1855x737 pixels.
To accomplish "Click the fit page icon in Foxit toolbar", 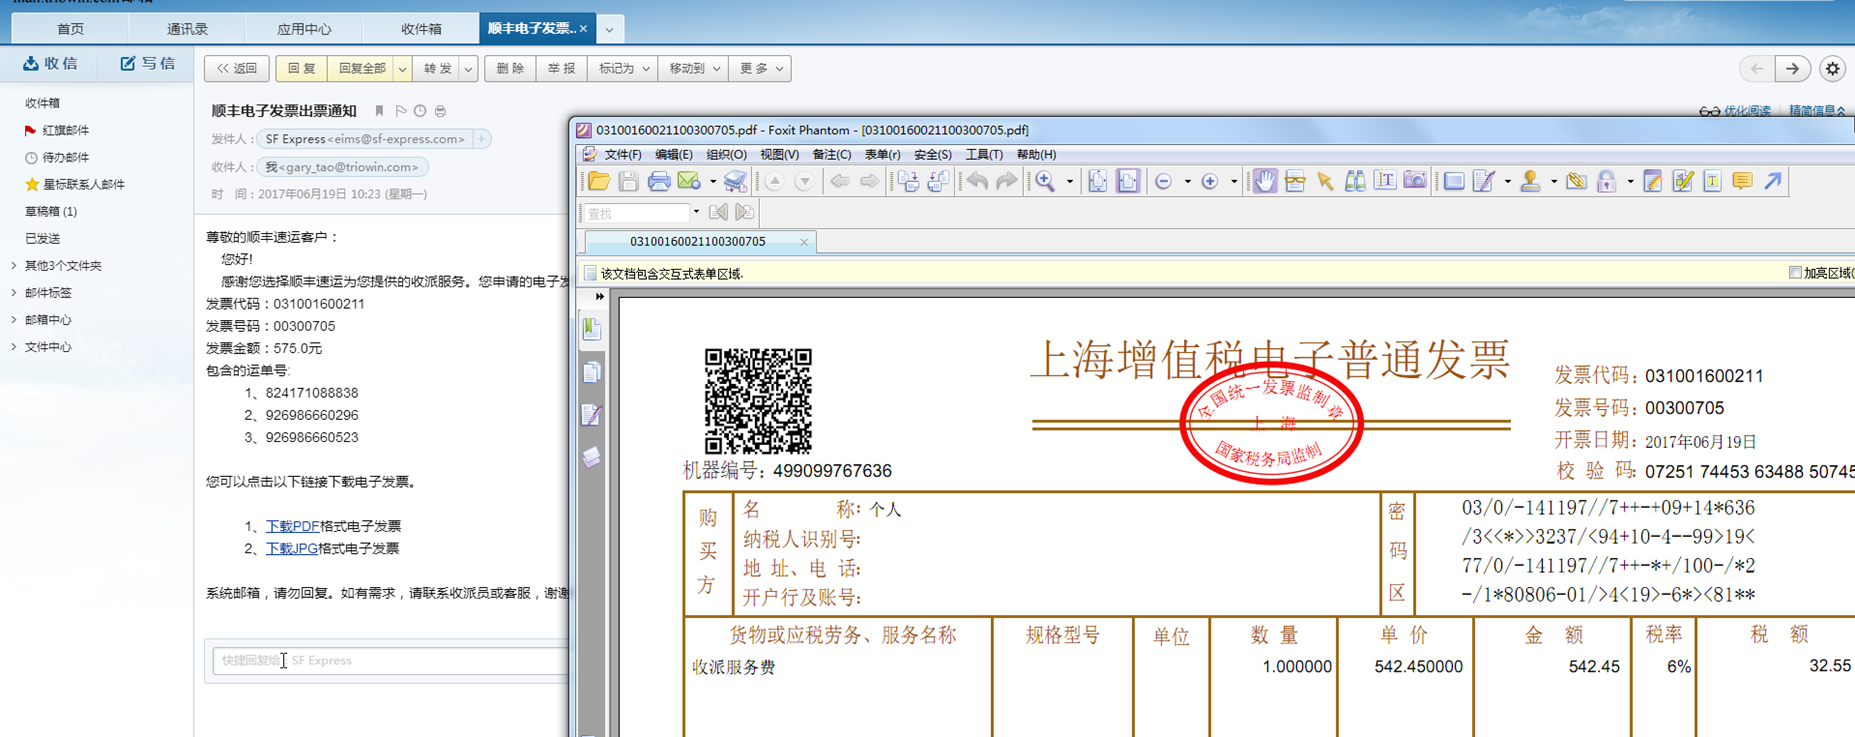I will tap(1097, 181).
